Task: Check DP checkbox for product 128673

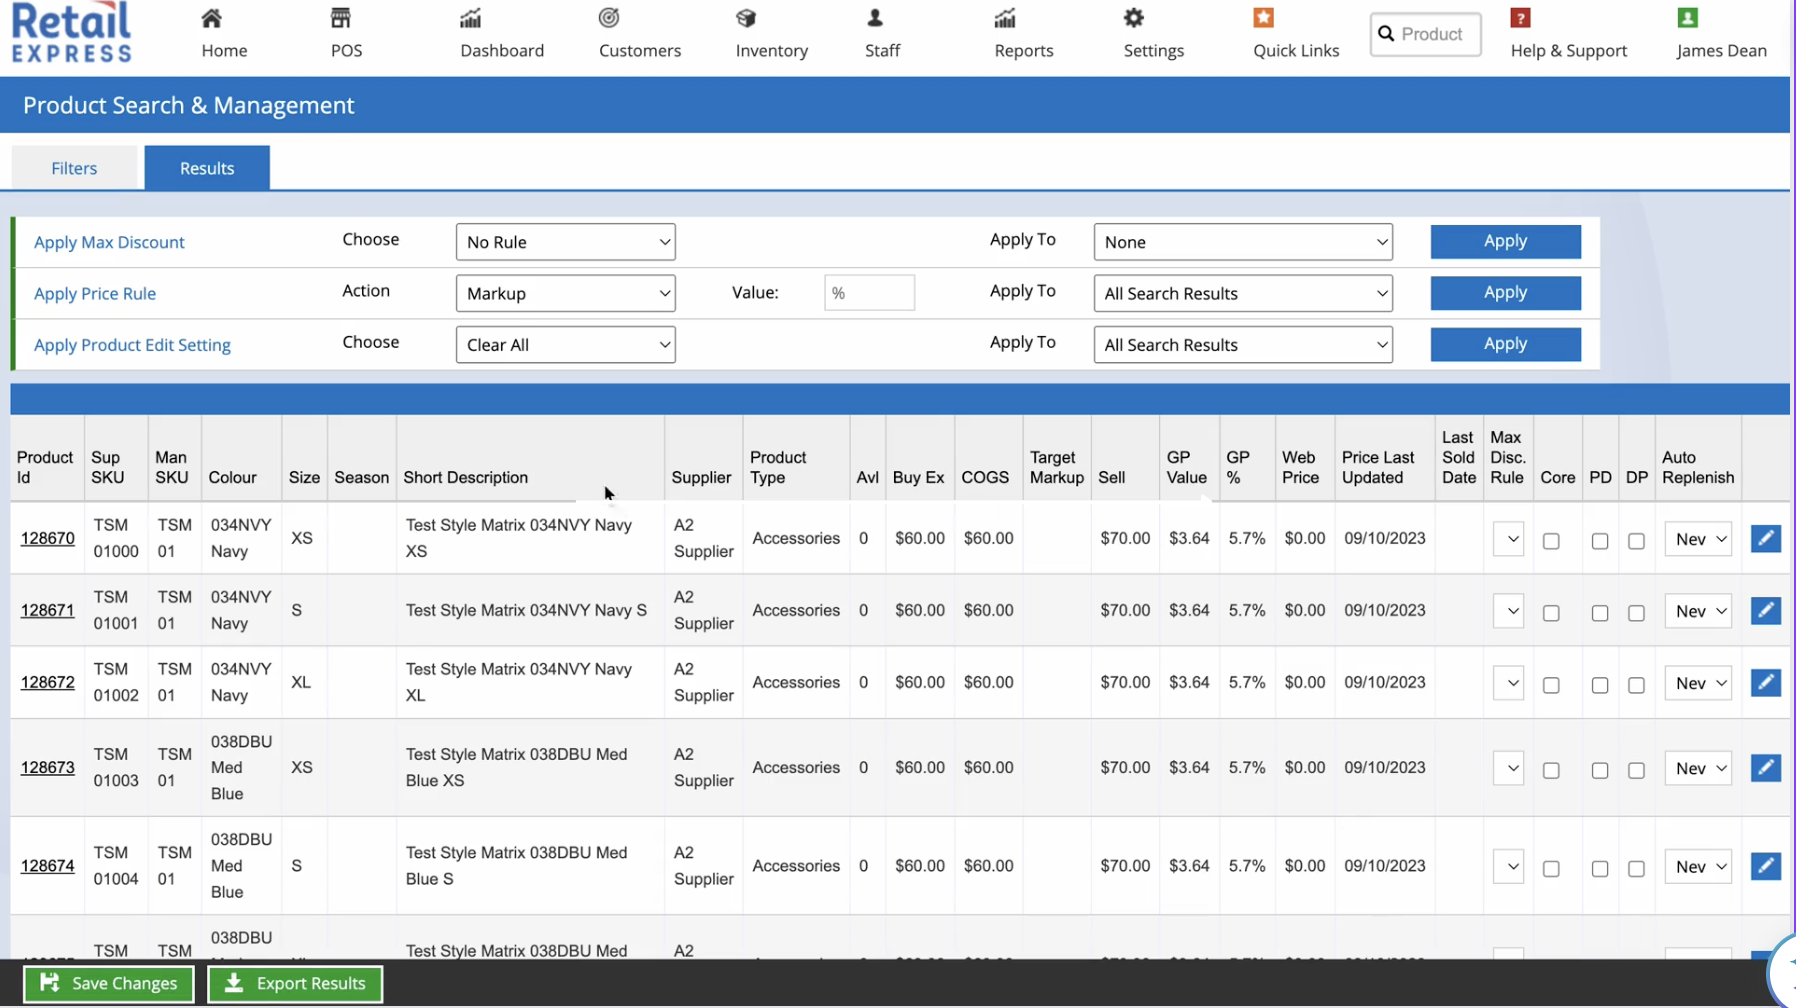Action: (1636, 770)
